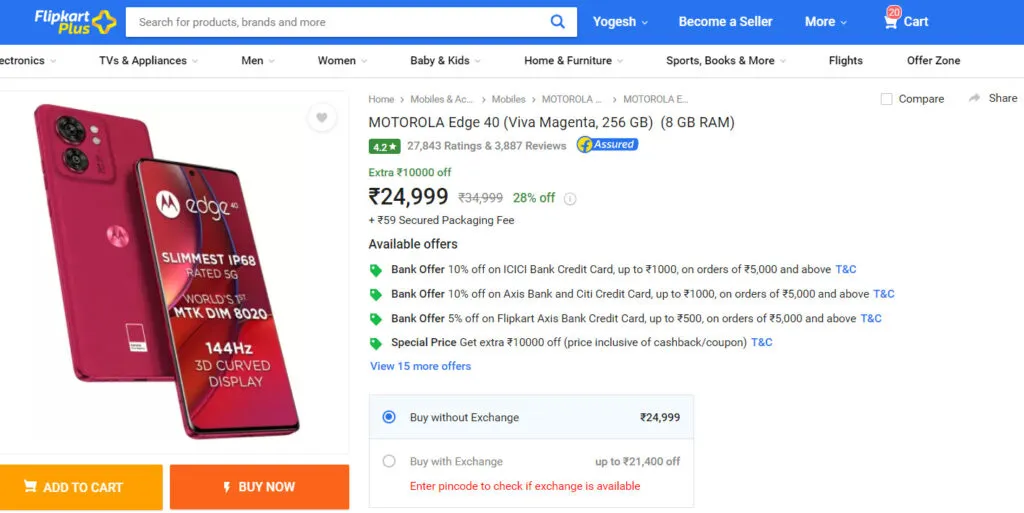Open View 15 more offers link

tap(421, 366)
